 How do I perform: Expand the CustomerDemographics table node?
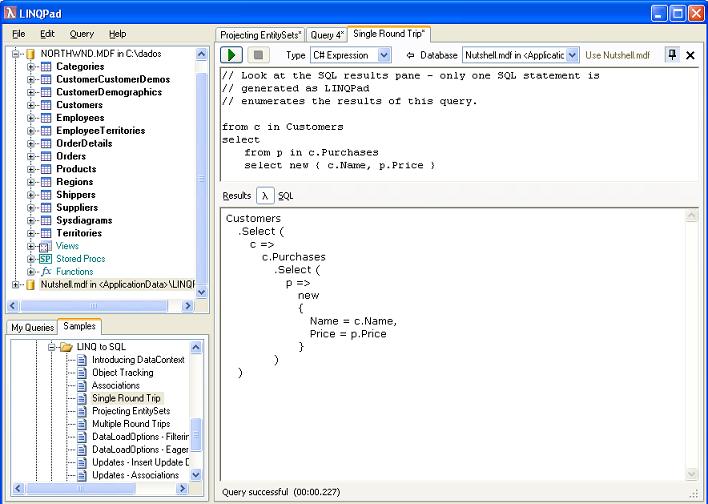pyautogui.click(x=31, y=93)
